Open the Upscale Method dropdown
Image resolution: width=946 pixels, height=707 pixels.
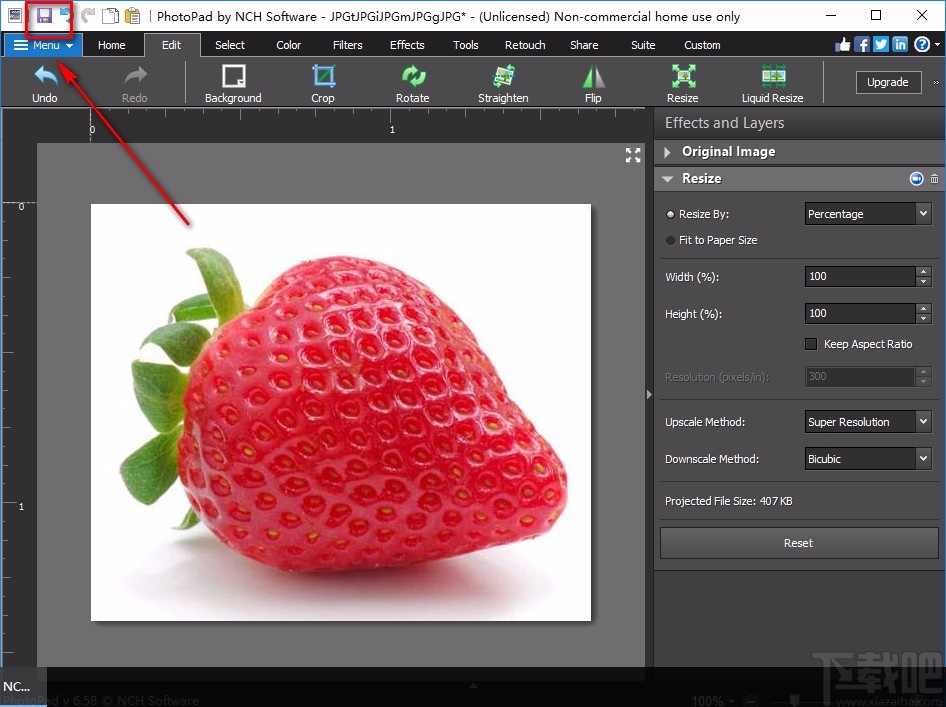(x=868, y=422)
